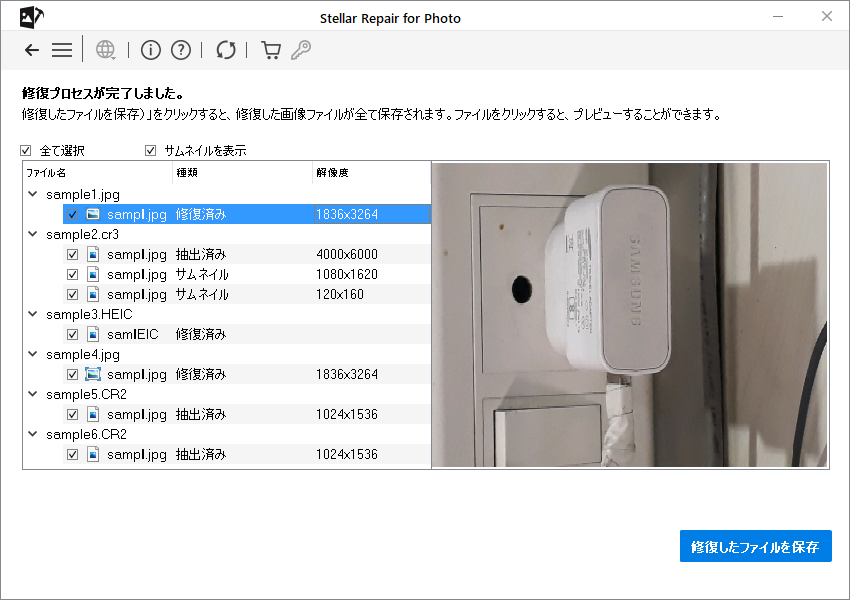Click image icon under sample4.jpg
The height and width of the screenshot is (600, 850).
(x=93, y=374)
